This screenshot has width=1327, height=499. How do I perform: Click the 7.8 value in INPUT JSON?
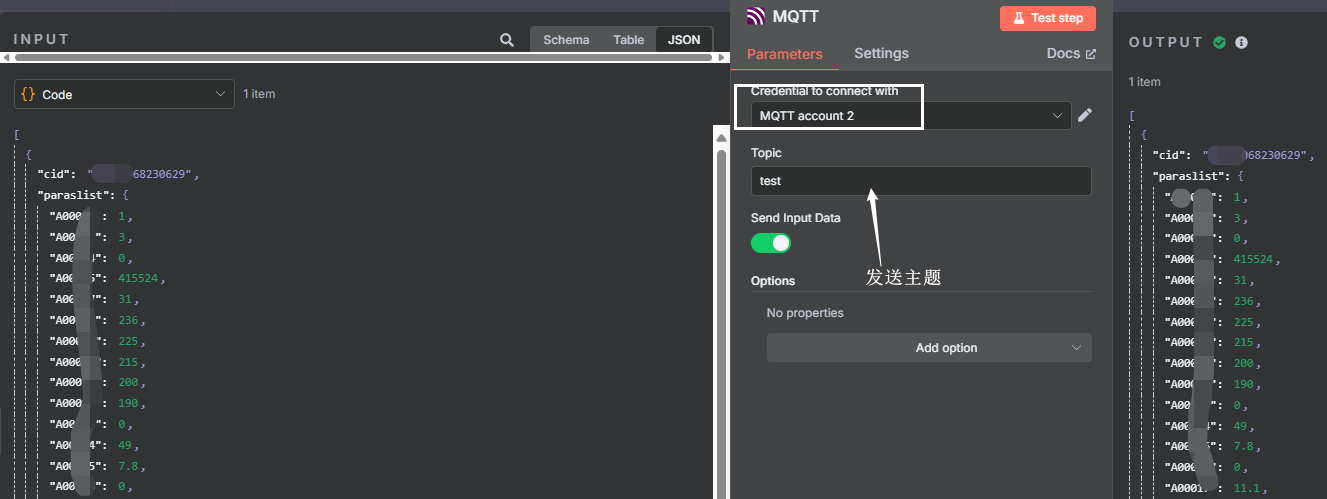coord(130,466)
